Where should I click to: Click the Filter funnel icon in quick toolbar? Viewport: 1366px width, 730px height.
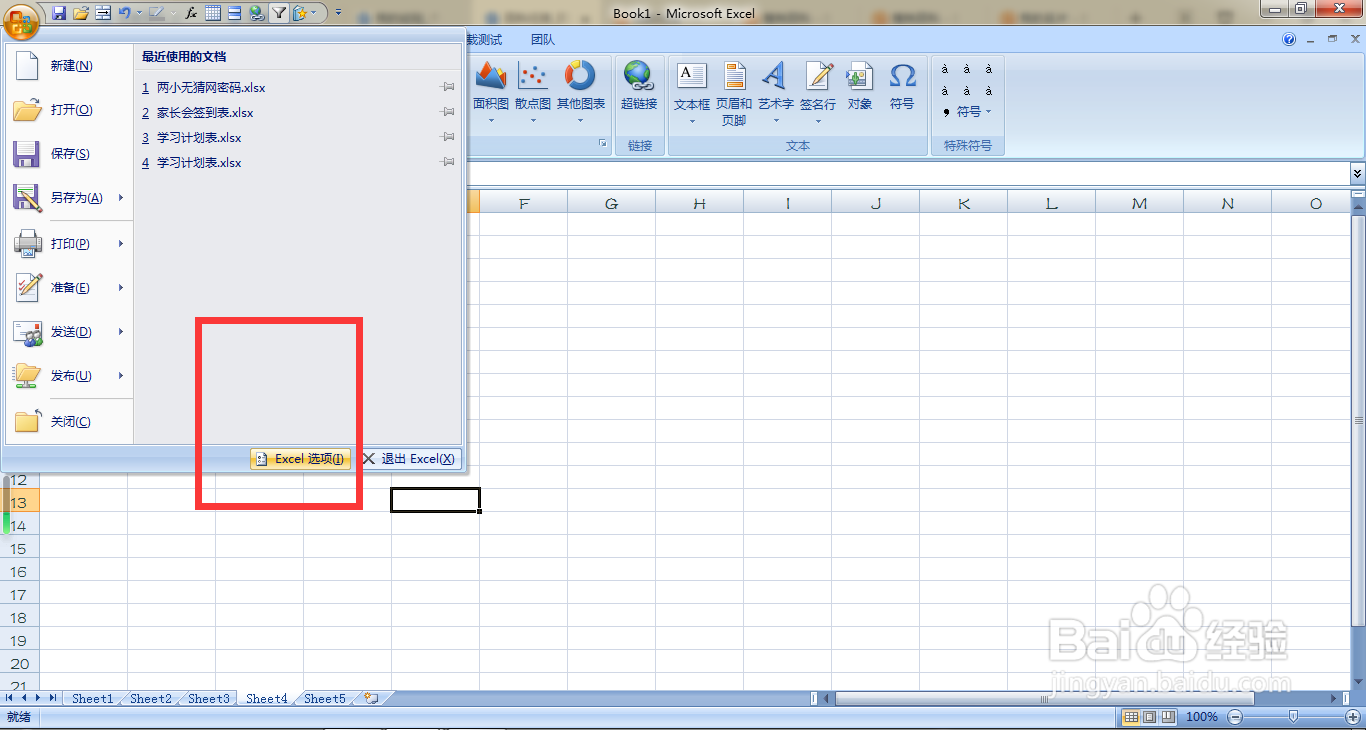point(279,13)
